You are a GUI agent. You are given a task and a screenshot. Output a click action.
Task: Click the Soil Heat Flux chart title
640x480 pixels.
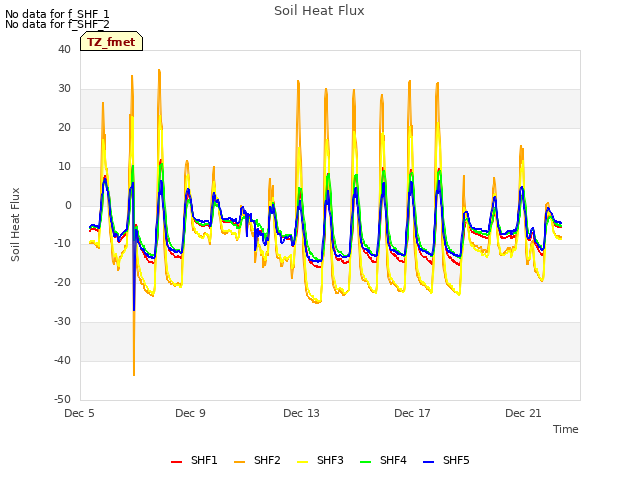319,11
